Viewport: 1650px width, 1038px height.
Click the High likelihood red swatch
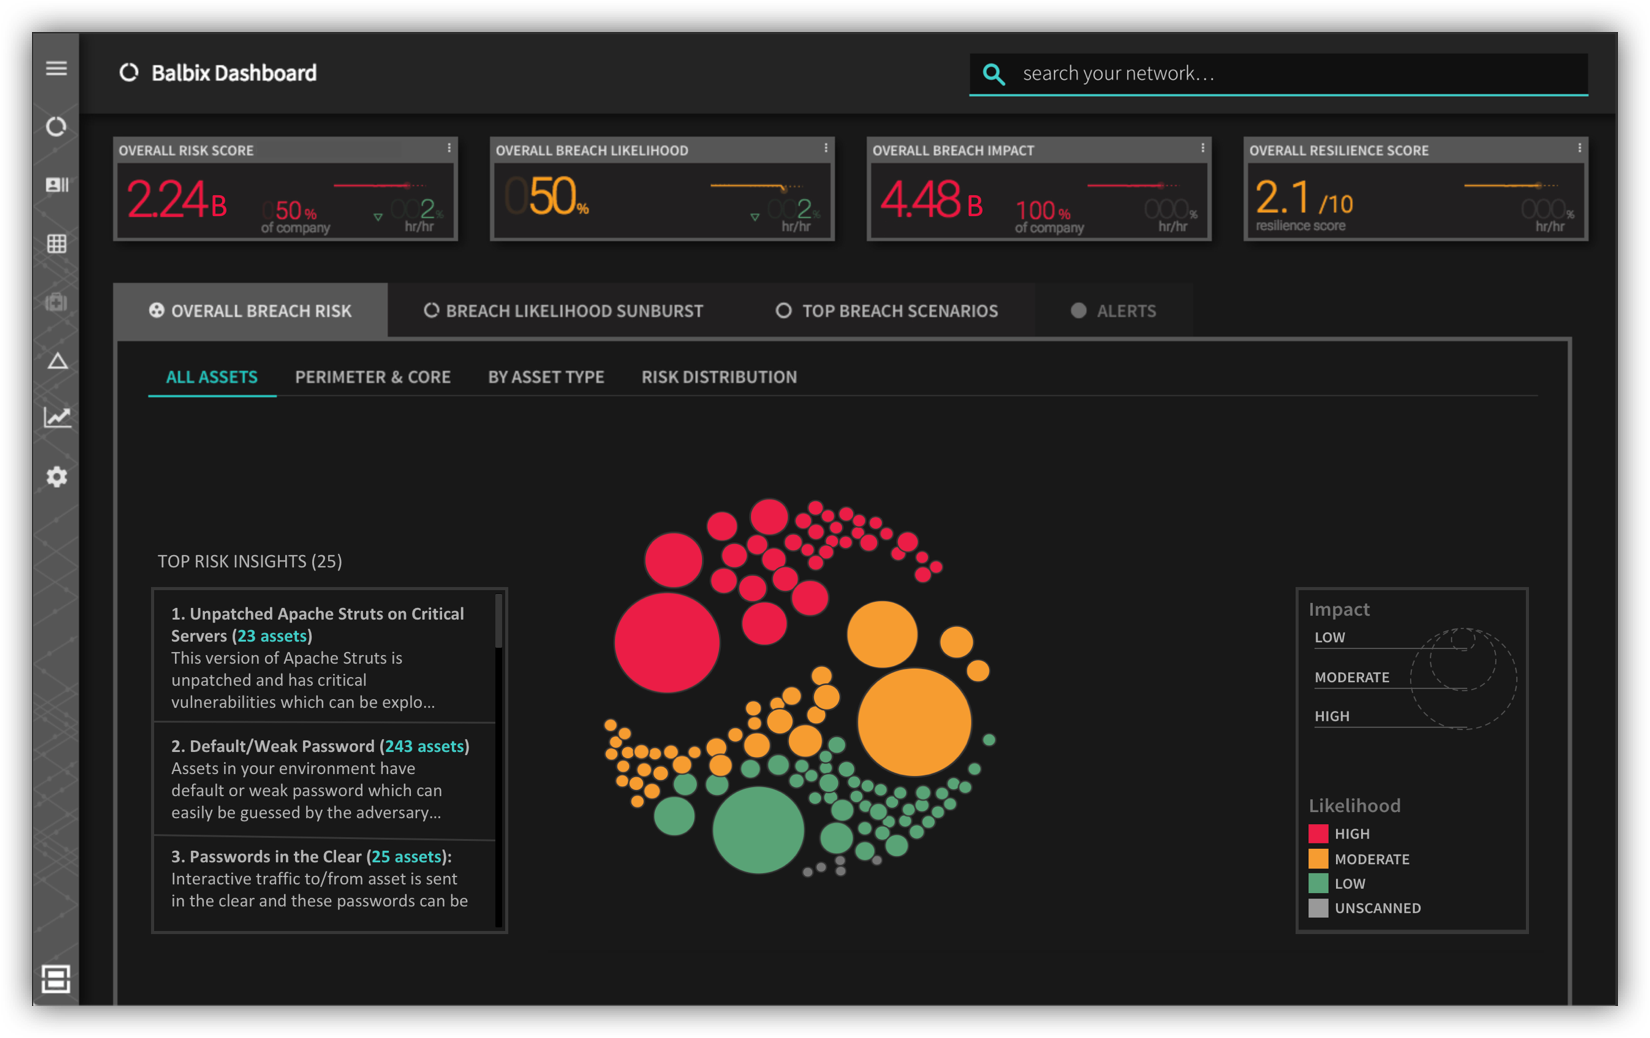pos(1319,833)
